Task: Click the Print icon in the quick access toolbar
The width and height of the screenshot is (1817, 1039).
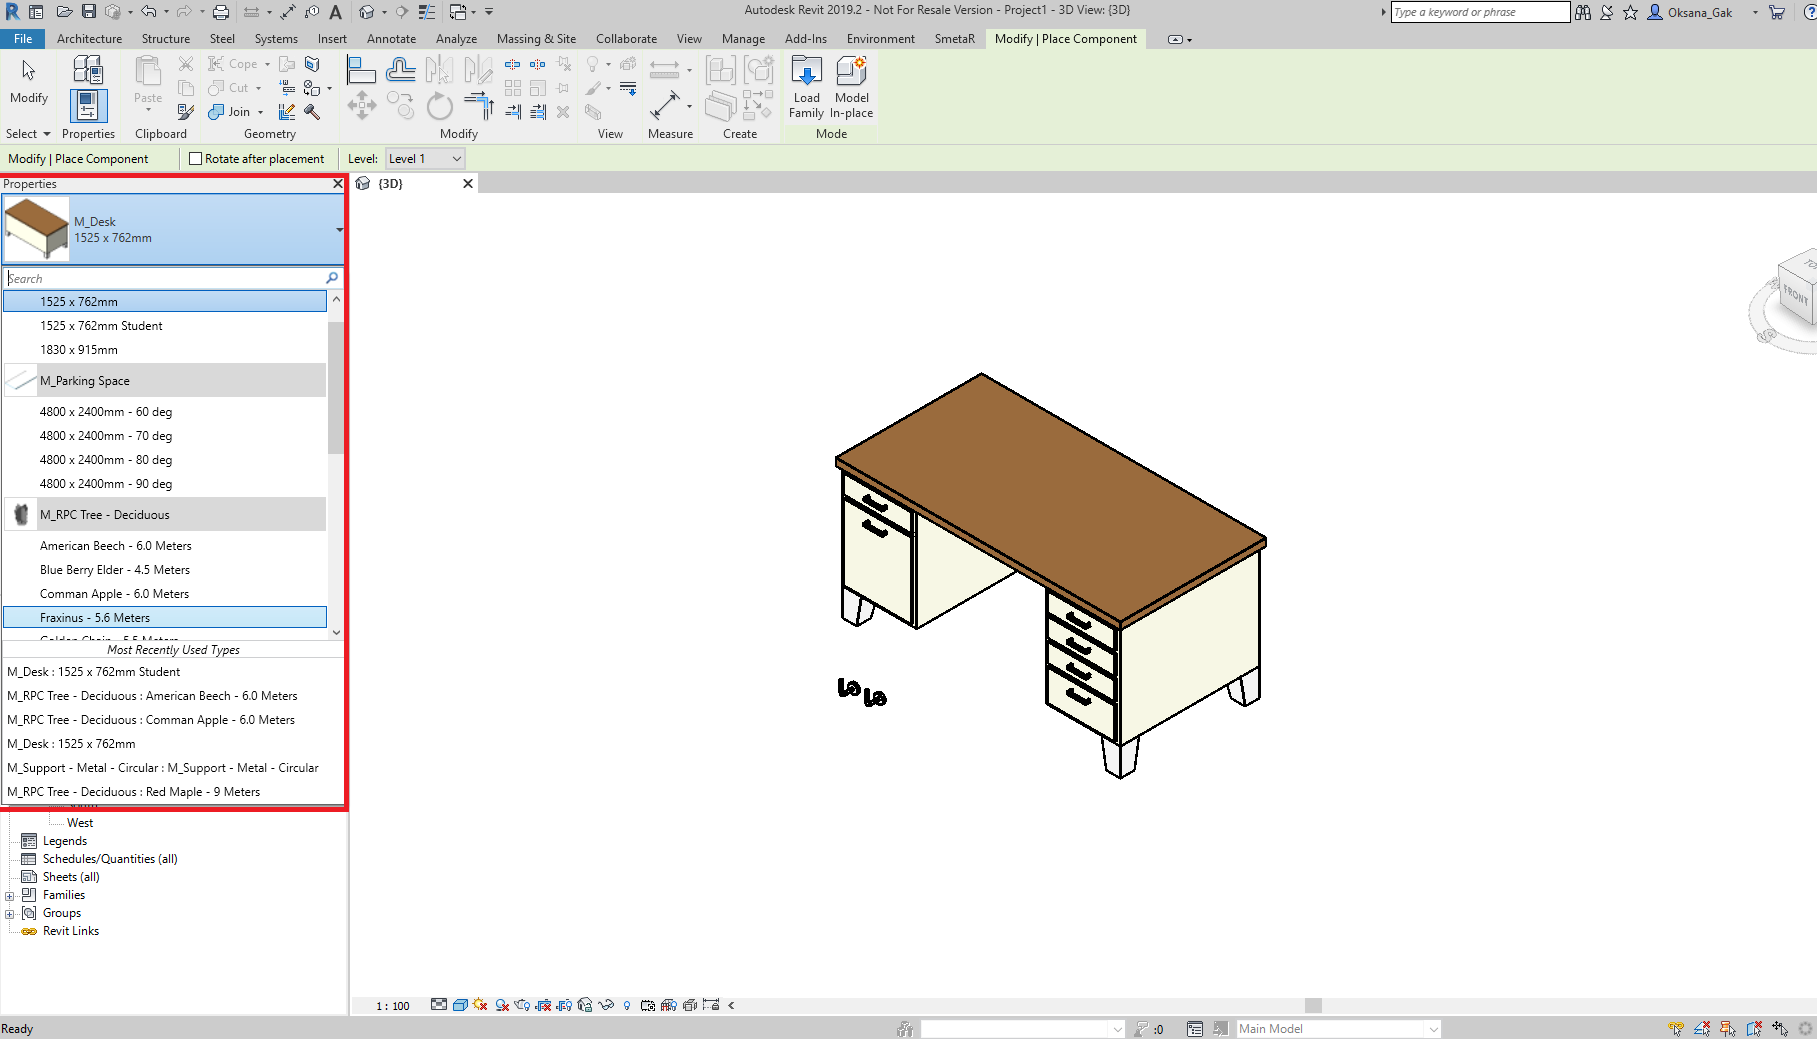Action: [x=221, y=12]
